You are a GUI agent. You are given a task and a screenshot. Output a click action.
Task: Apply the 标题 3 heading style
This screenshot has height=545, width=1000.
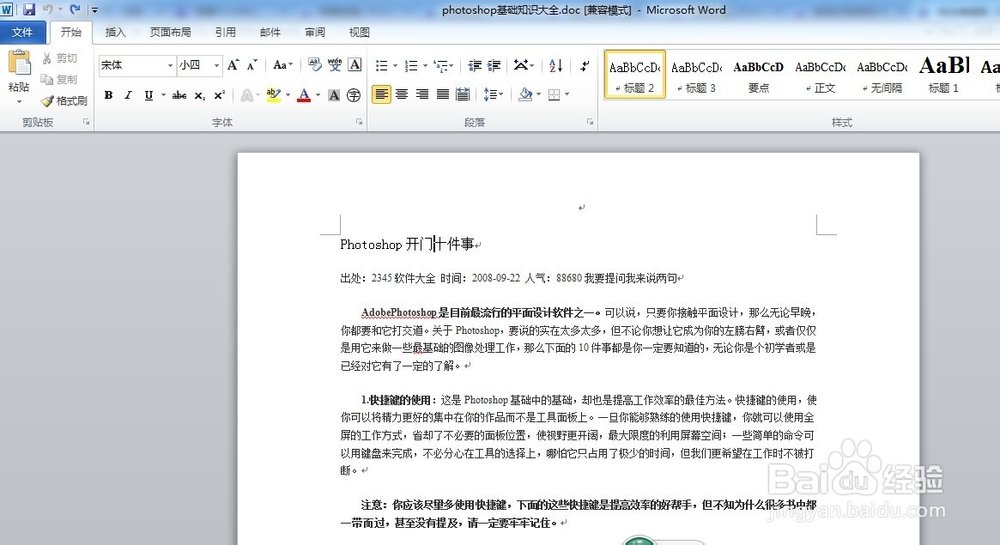696,75
